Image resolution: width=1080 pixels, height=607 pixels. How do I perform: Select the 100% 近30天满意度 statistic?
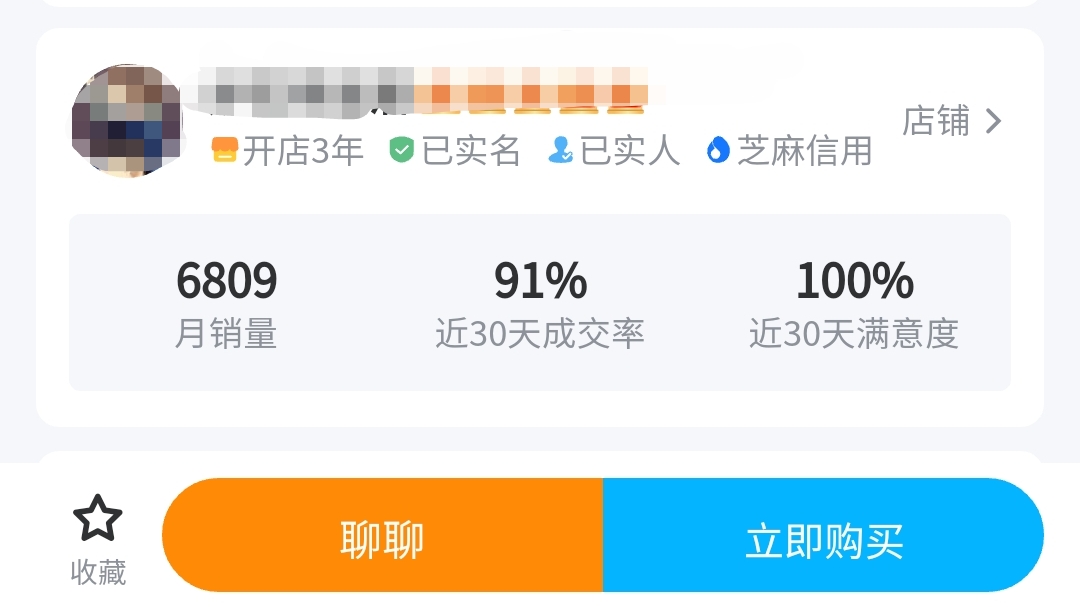pyautogui.click(x=854, y=303)
